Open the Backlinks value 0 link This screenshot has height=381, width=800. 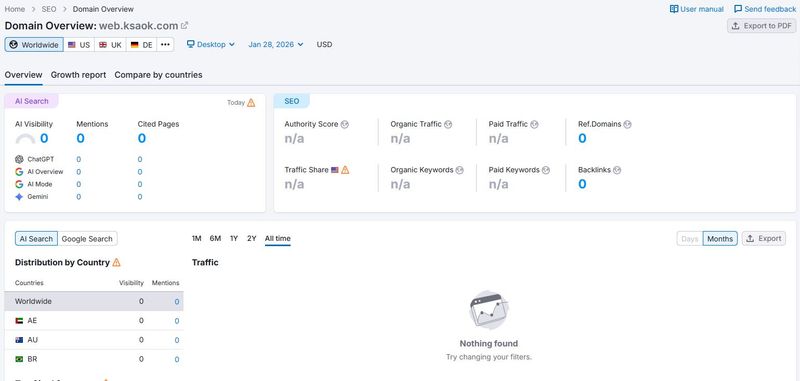(x=582, y=184)
